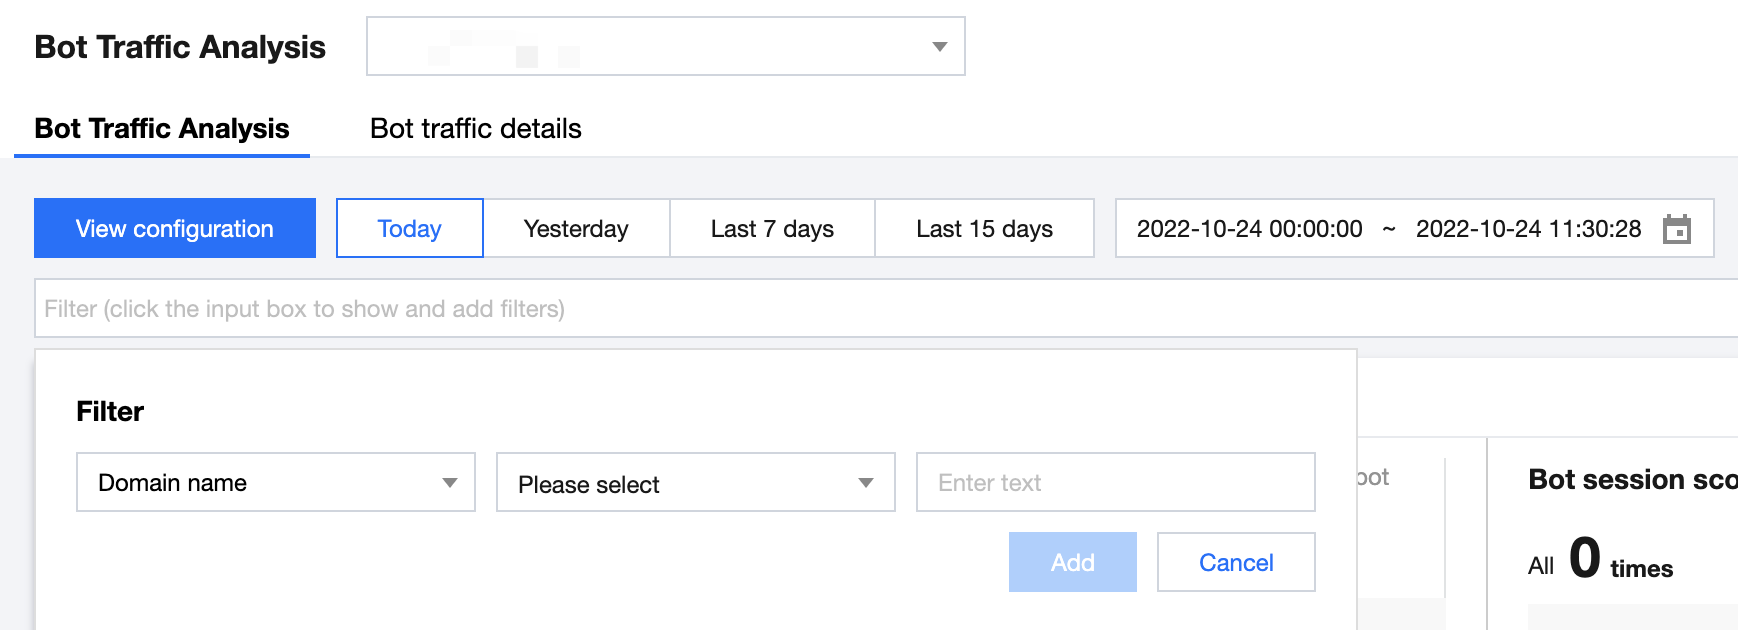1738x630 pixels.
Task: Open the Domain name filter dropdown
Action: (x=276, y=482)
